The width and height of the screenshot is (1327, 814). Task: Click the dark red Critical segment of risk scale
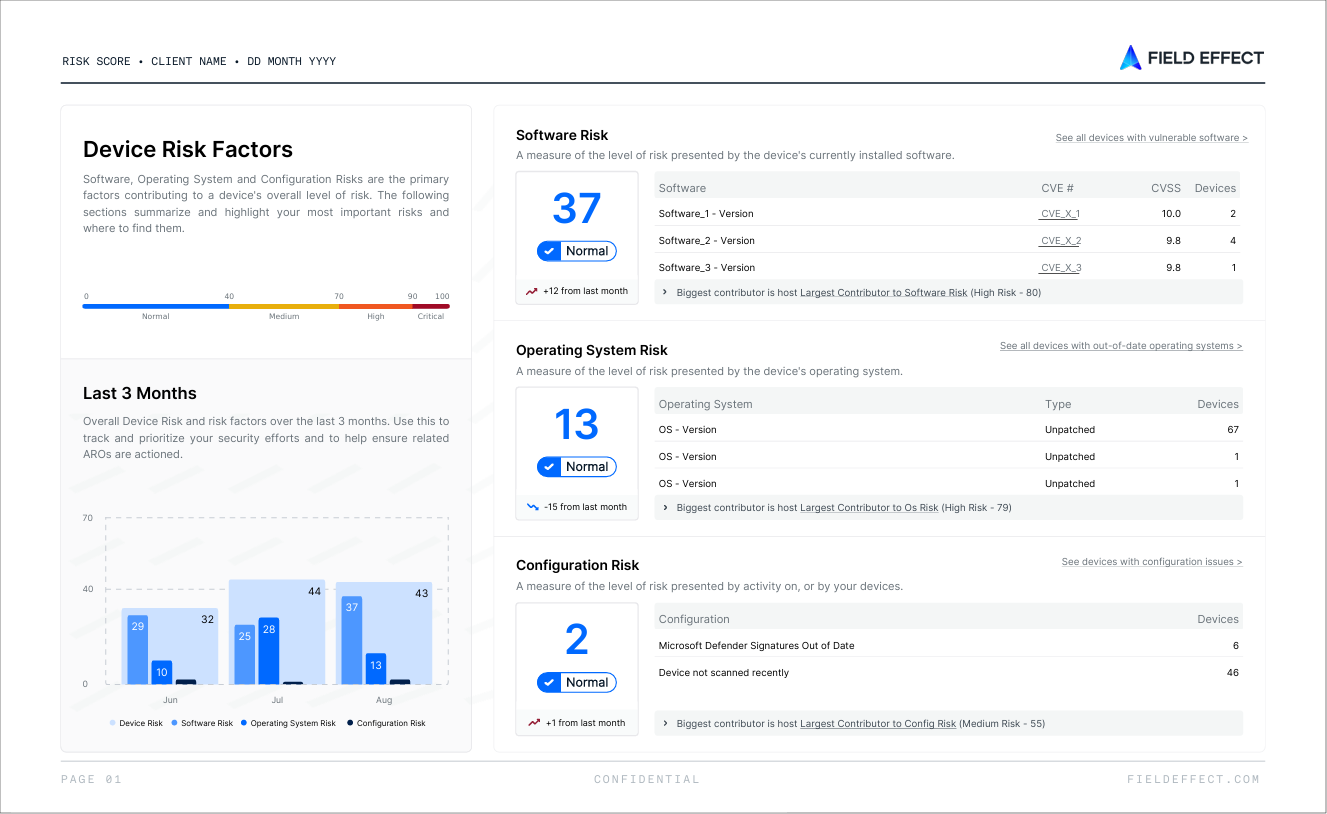(431, 306)
